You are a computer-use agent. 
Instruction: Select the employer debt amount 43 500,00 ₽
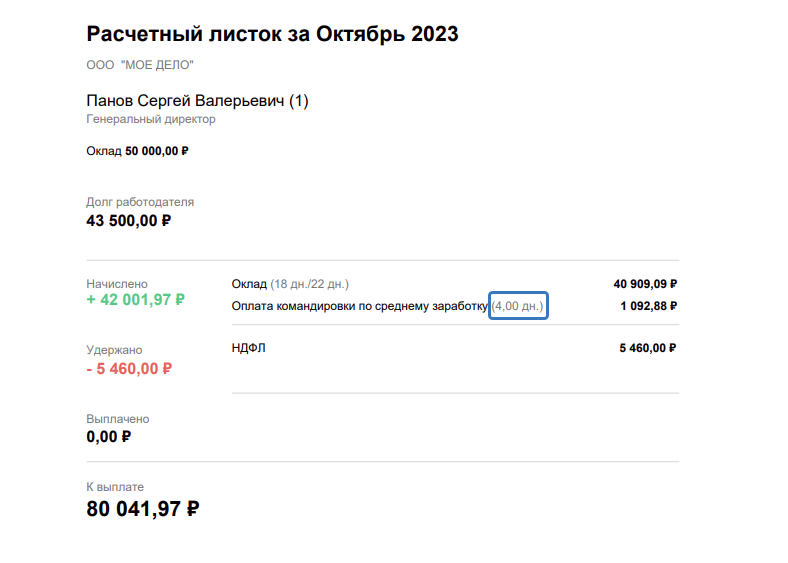(x=129, y=221)
